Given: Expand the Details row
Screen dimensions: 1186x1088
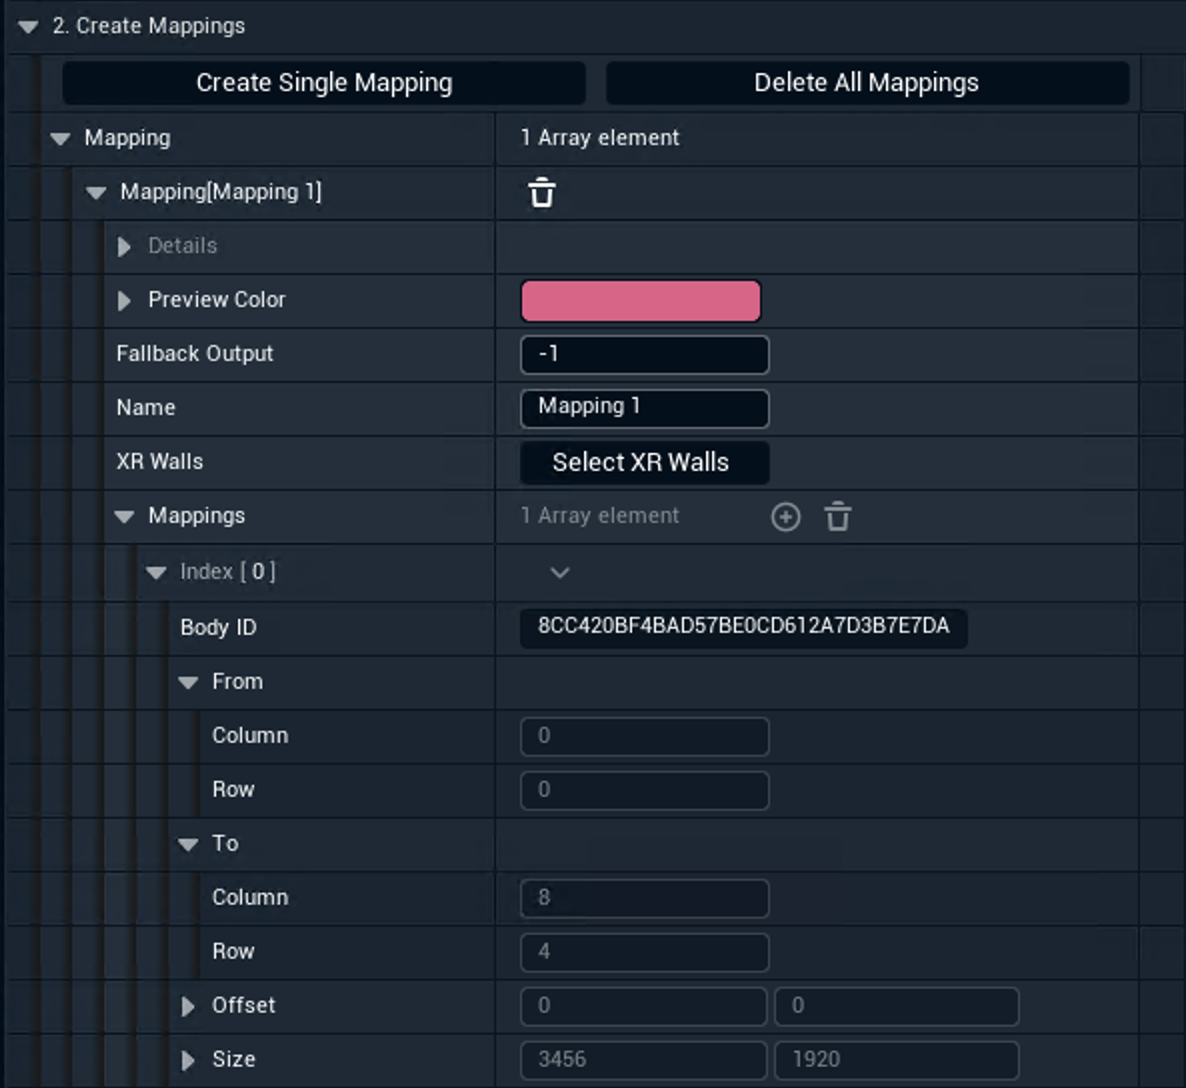Looking at the screenshot, I should pyautogui.click(x=124, y=247).
